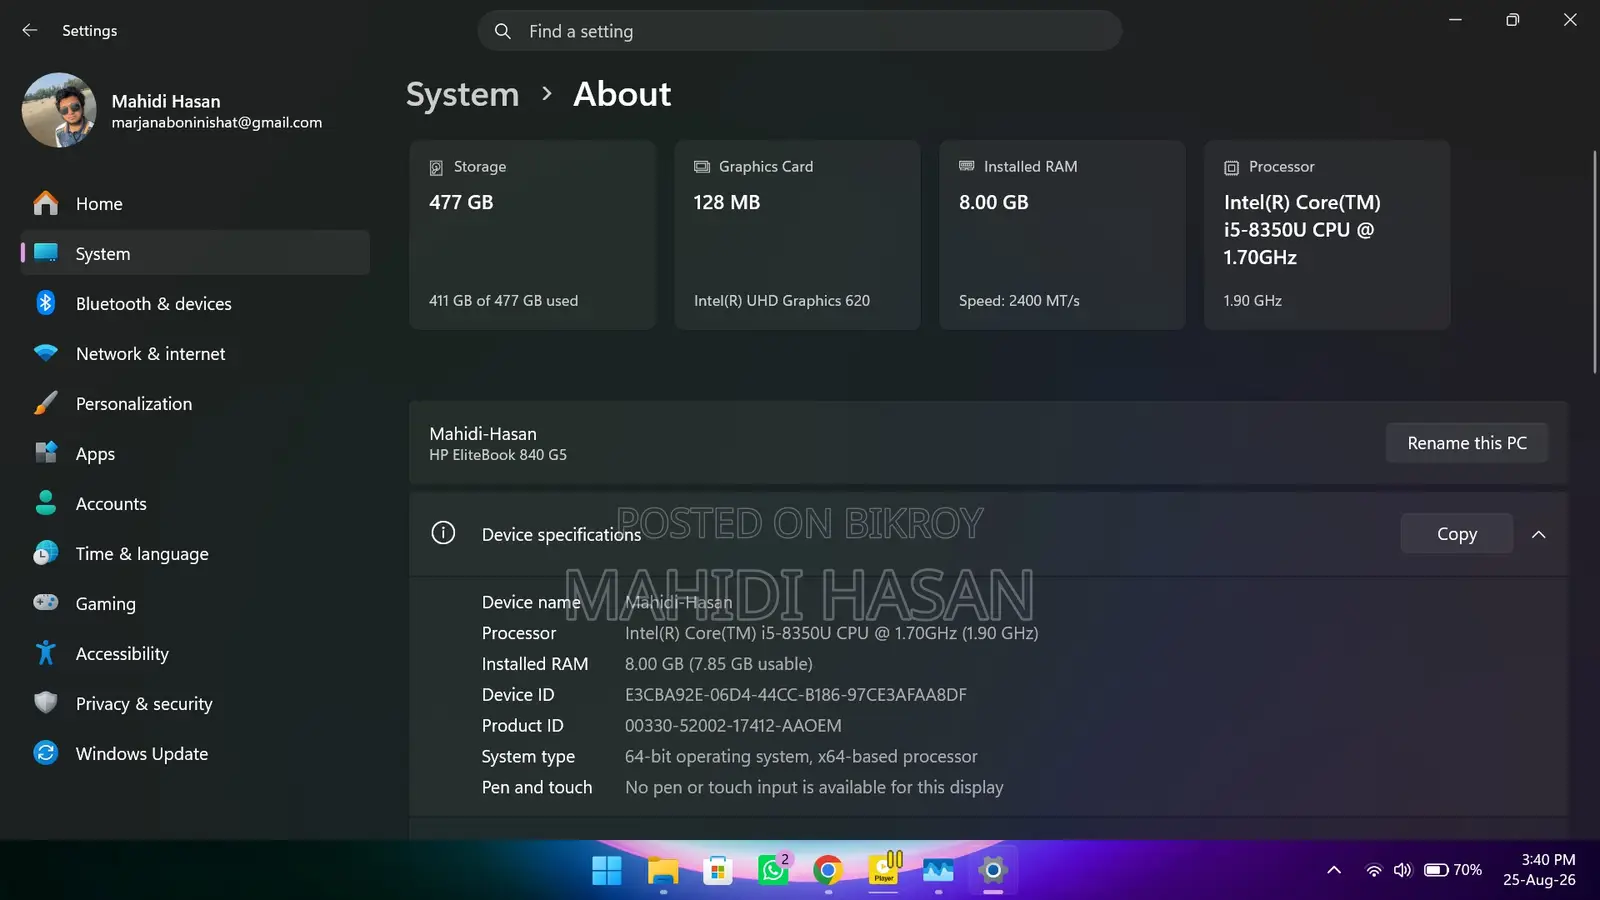This screenshot has height=900, width=1600.
Task: Go back using the Settings back arrow
Action: pos(30,31)
